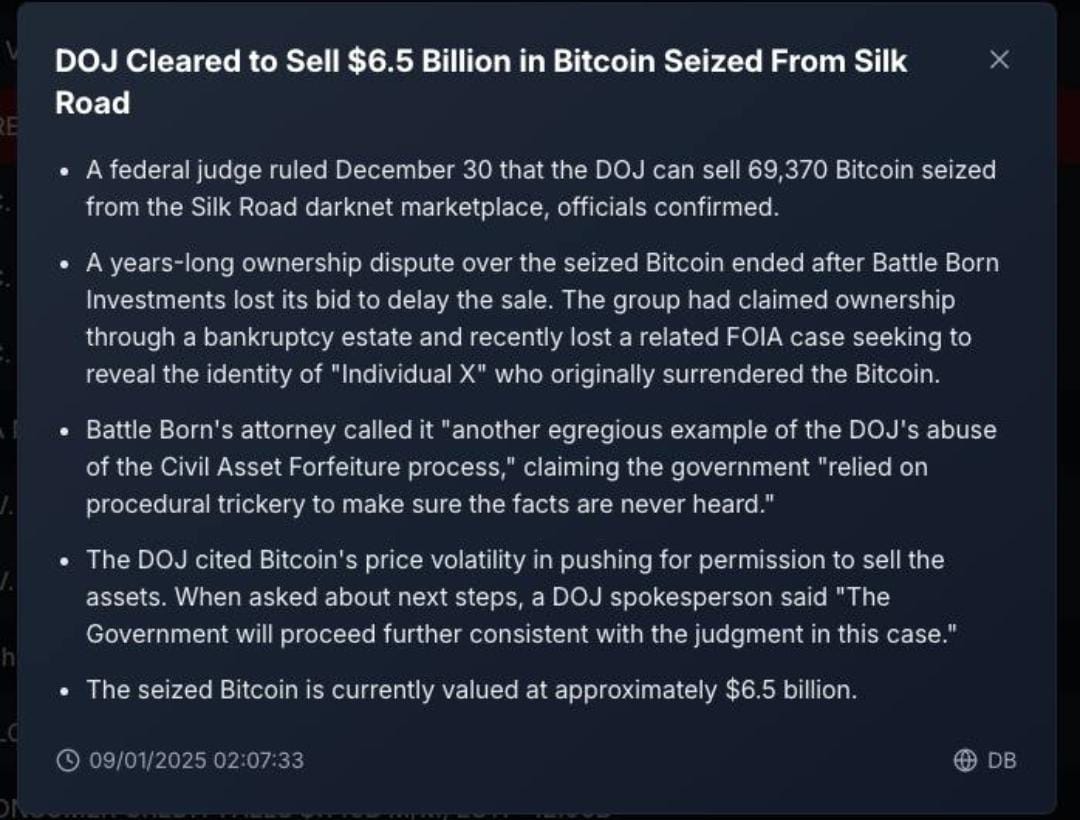1080x820 pixels.
Task: Click the clock icon beside the timestamp
Action: (x=67, y=761)
